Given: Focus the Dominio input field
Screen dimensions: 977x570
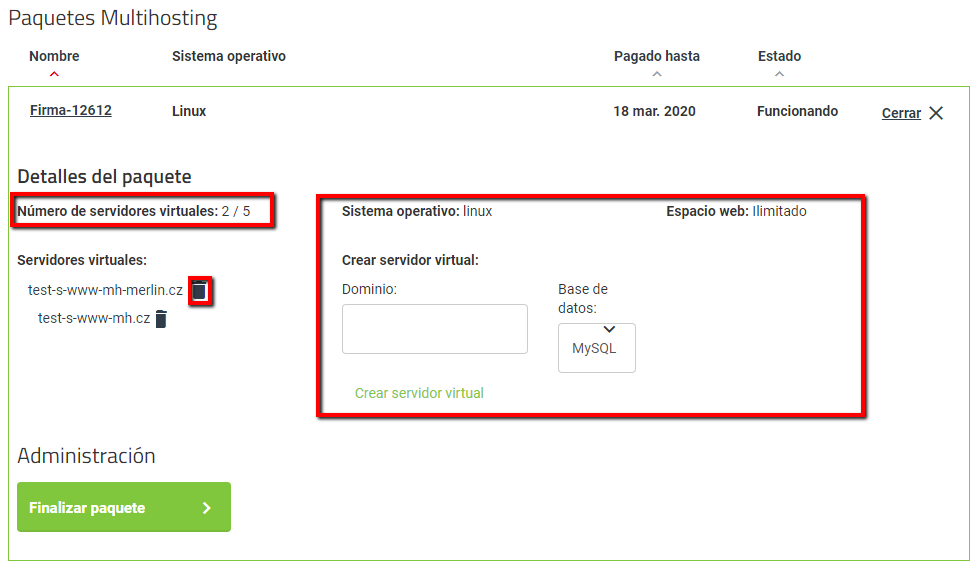Looking at the screenshot, I should [434, 329].
